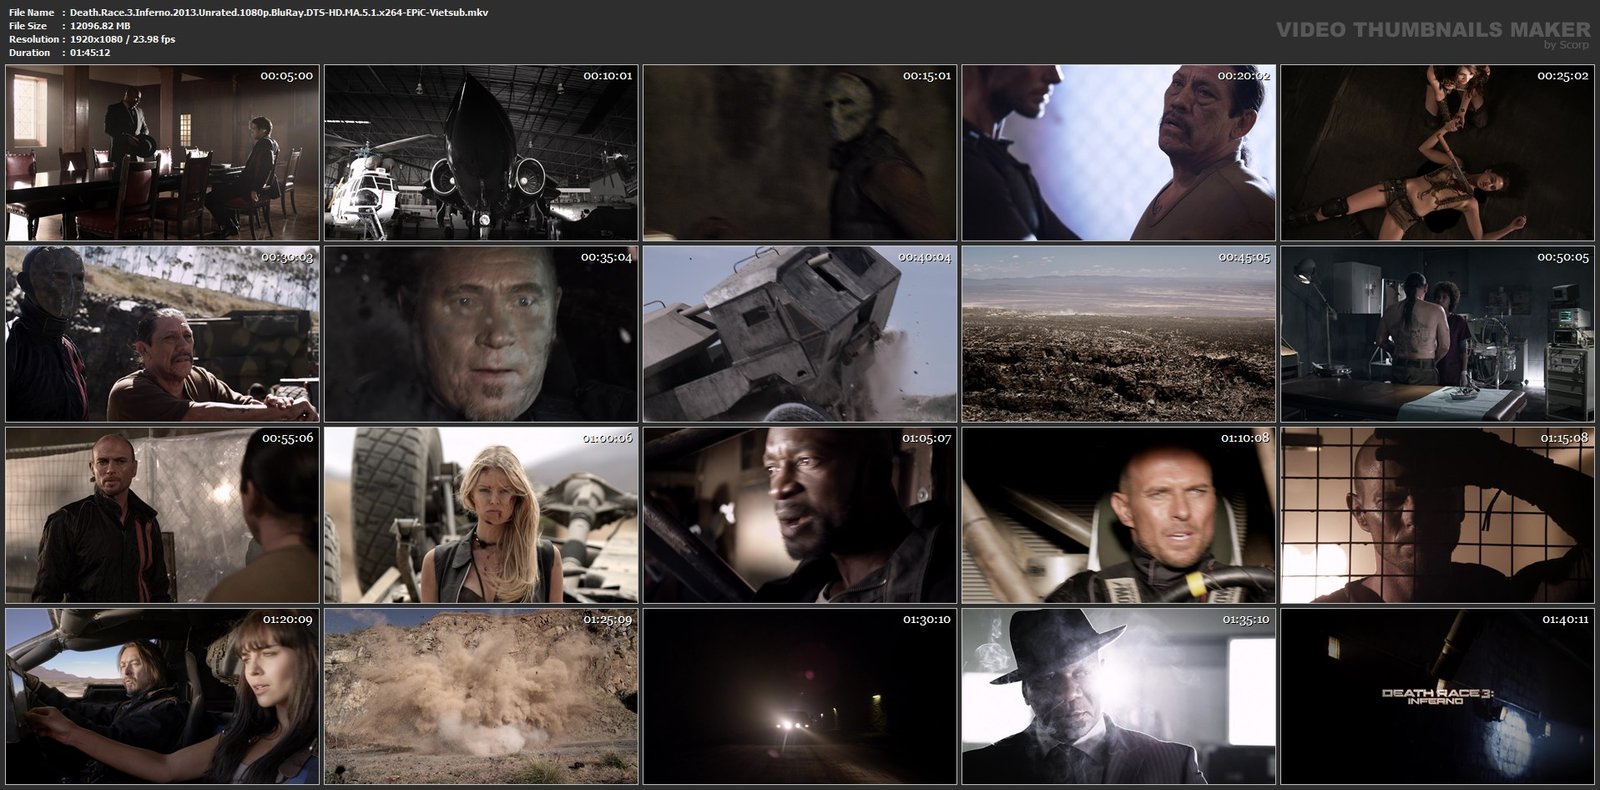Pick the frame stamped 01:35:10
The width and height of the screenshot is (1600, 790).
click(1119, 696)
